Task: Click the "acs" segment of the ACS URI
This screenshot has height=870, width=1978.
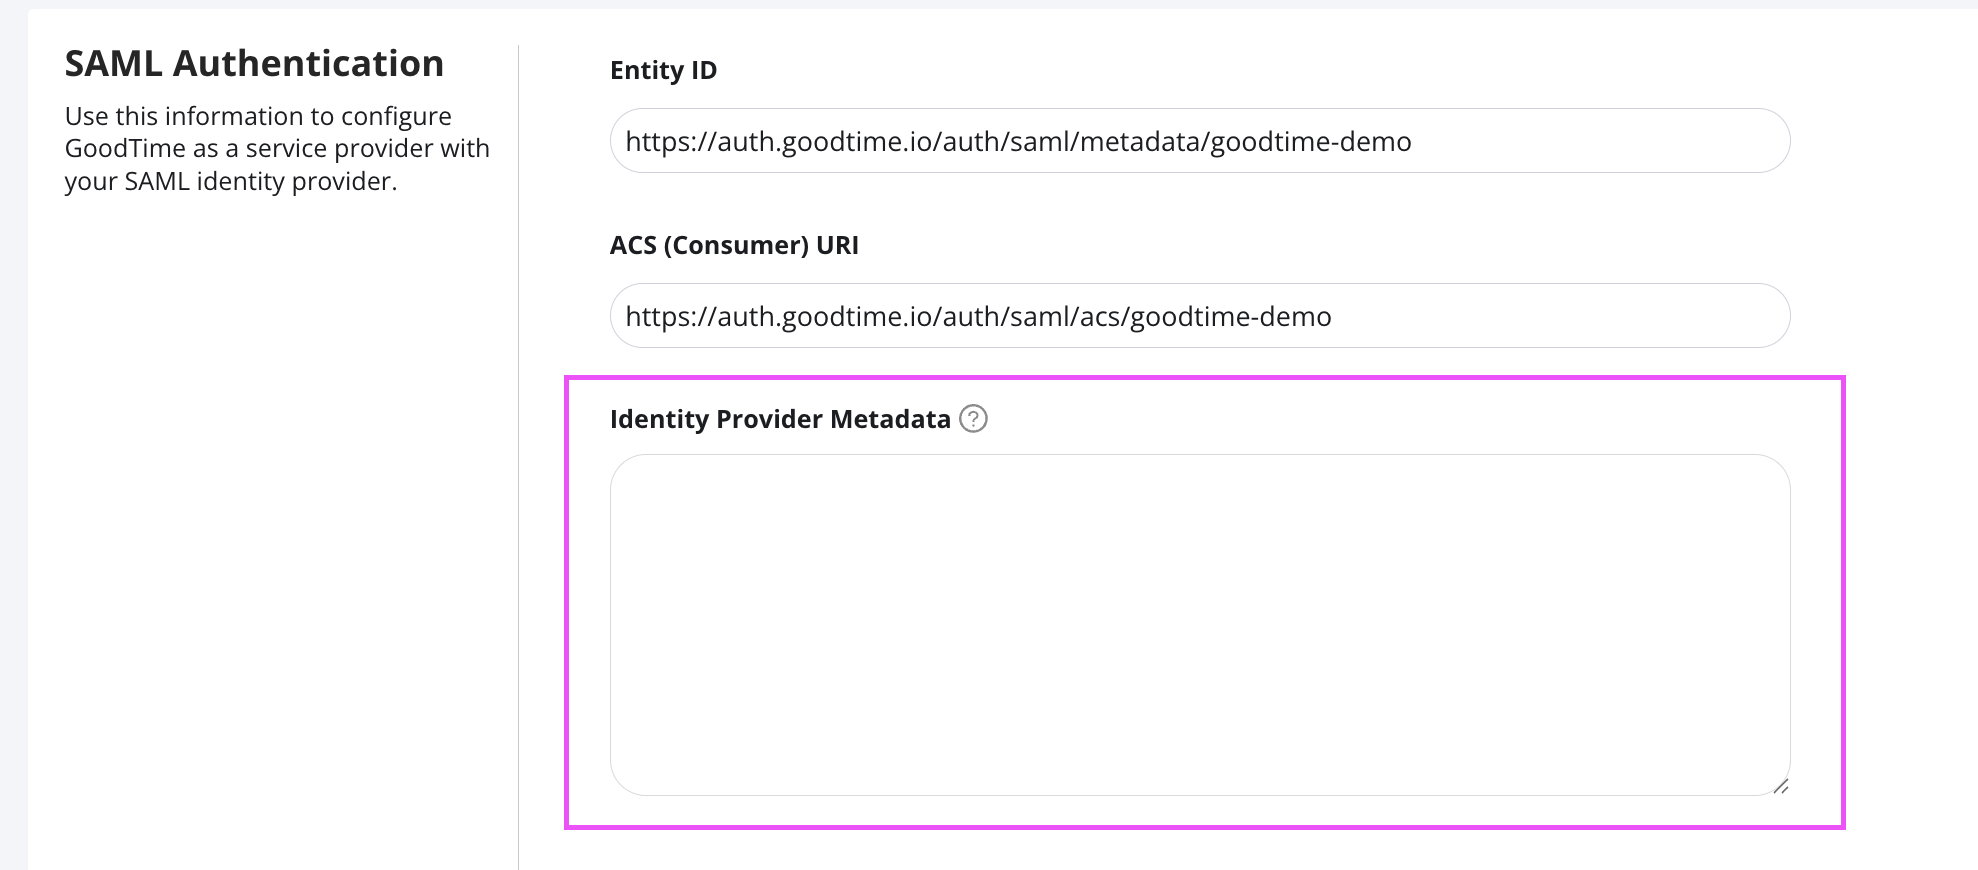Action: [x=1100, y=317]
